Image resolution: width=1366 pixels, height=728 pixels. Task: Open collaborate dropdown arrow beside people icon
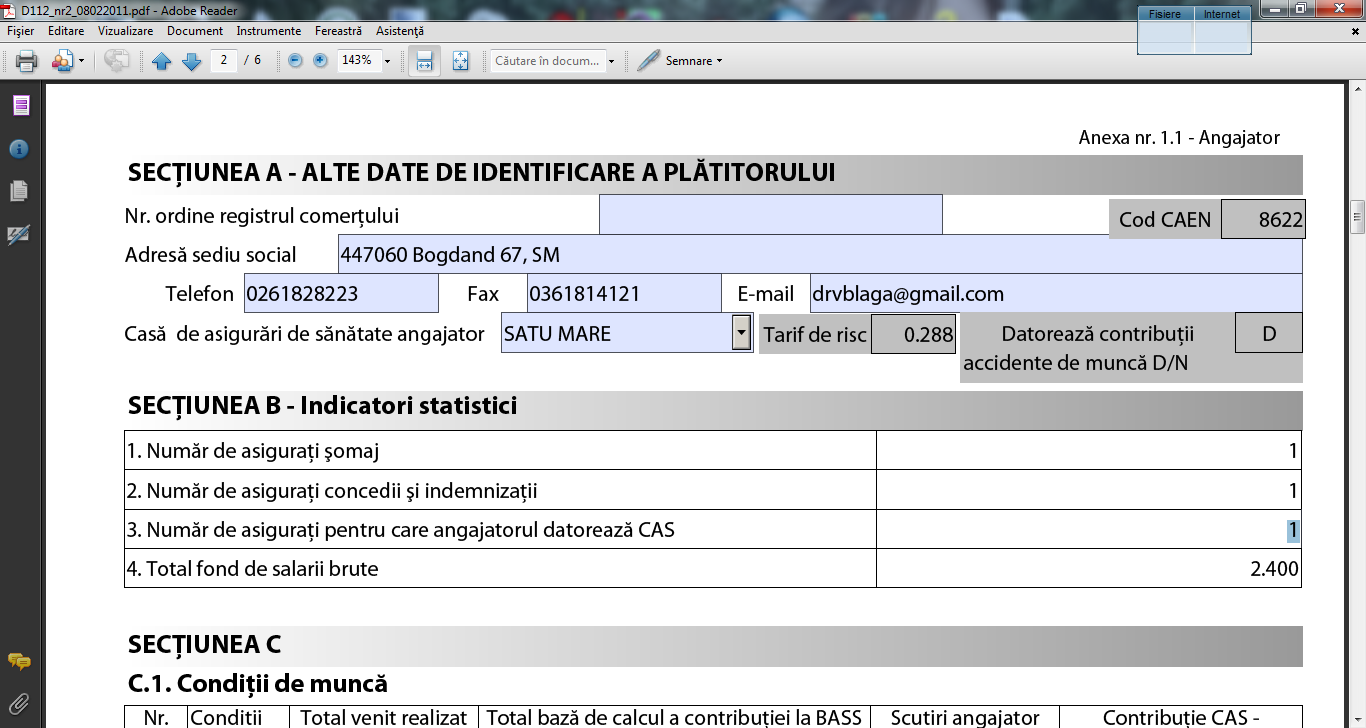click(81, 61)
